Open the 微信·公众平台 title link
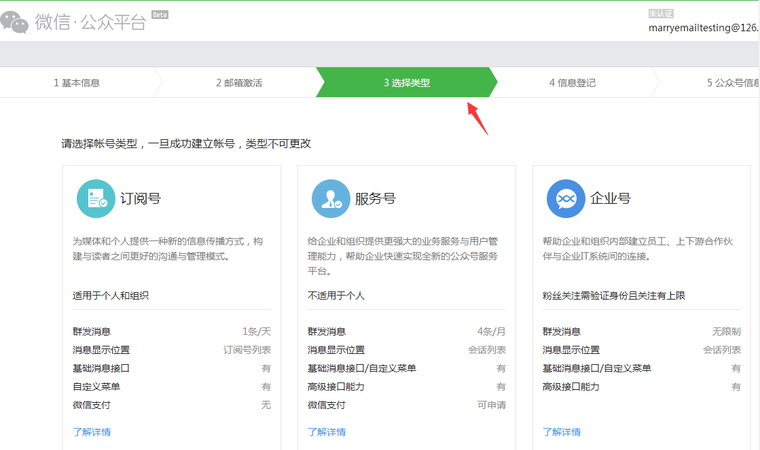The width and height of the screenshot is (760, 450). point(90,22)
